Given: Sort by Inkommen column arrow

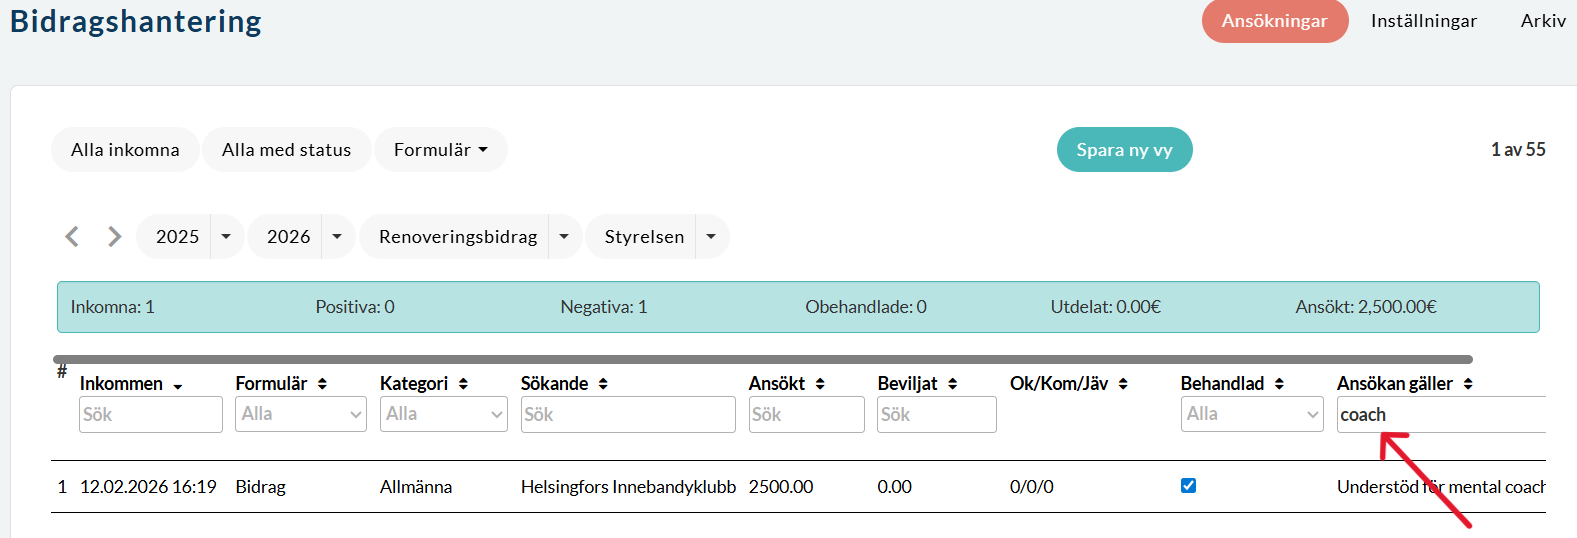Looking at the screenshot, I should [178, 386].
